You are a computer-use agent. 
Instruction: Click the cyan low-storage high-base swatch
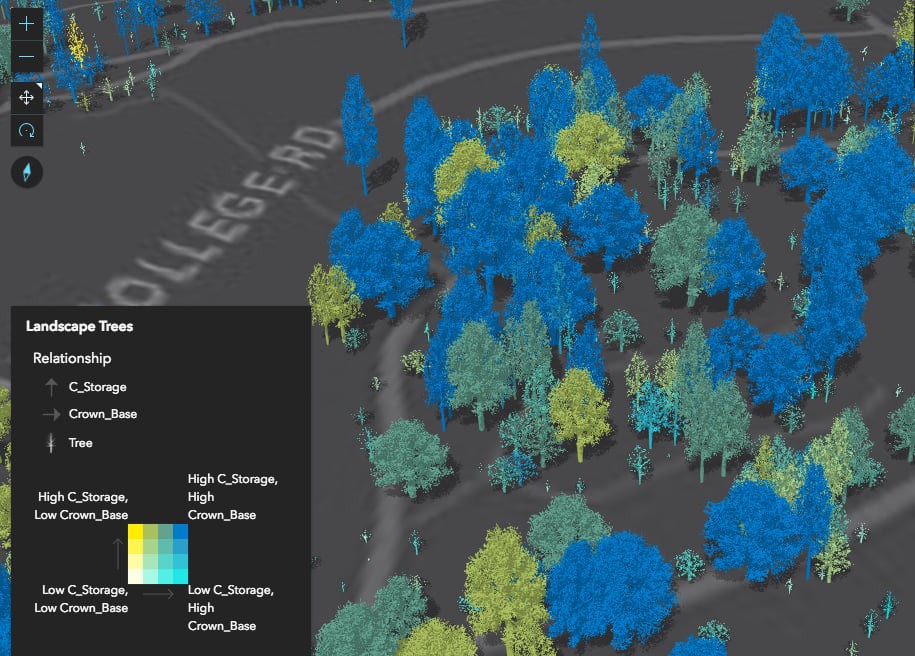[180, 576]
